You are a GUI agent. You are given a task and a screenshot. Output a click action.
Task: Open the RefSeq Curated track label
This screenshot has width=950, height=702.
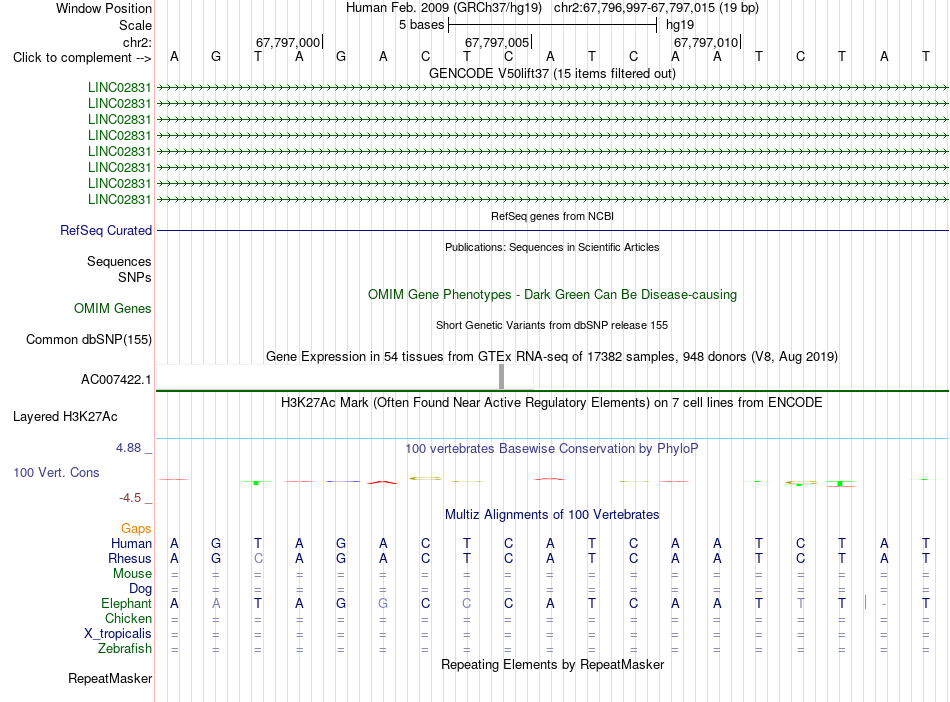coord(106,230)
